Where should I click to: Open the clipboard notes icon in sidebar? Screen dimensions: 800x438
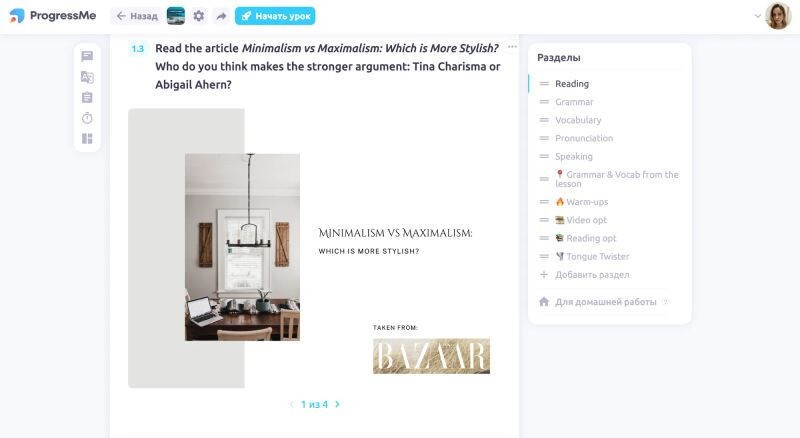(x=87, y=98)
